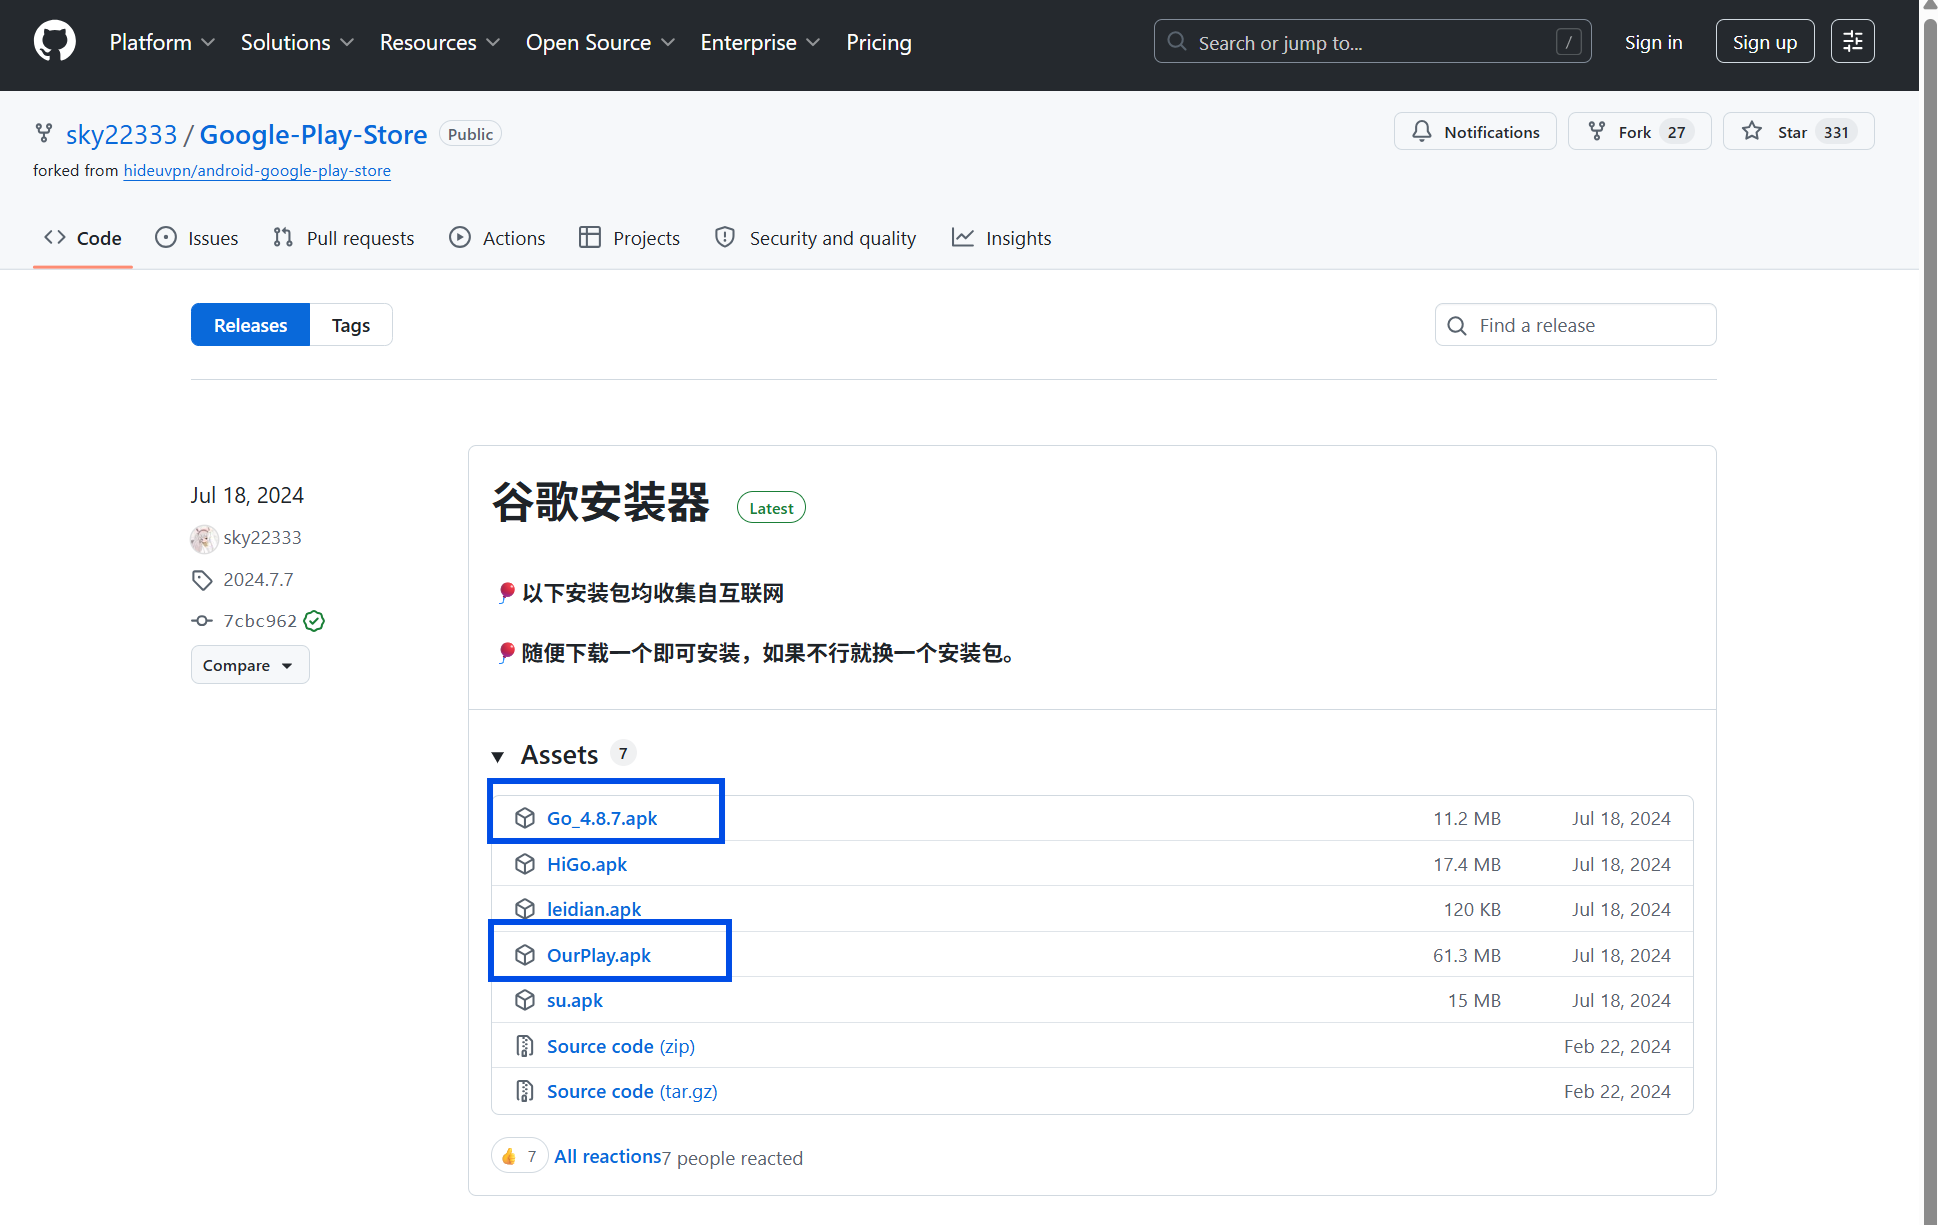Open the hideuvpn/android-google-play-store fork source link

tap(257, 170)
